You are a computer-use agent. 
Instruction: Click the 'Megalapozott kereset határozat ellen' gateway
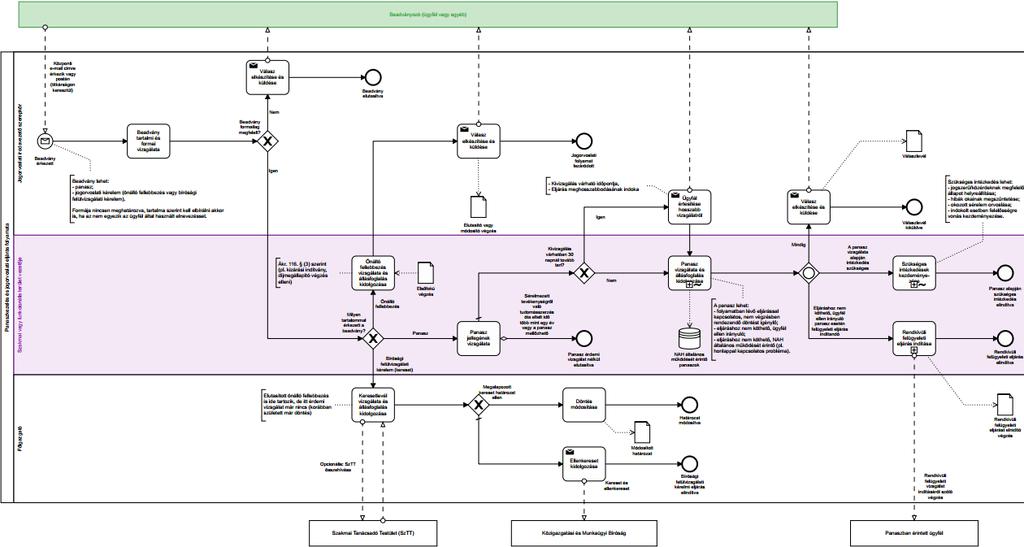coord(479,405)
